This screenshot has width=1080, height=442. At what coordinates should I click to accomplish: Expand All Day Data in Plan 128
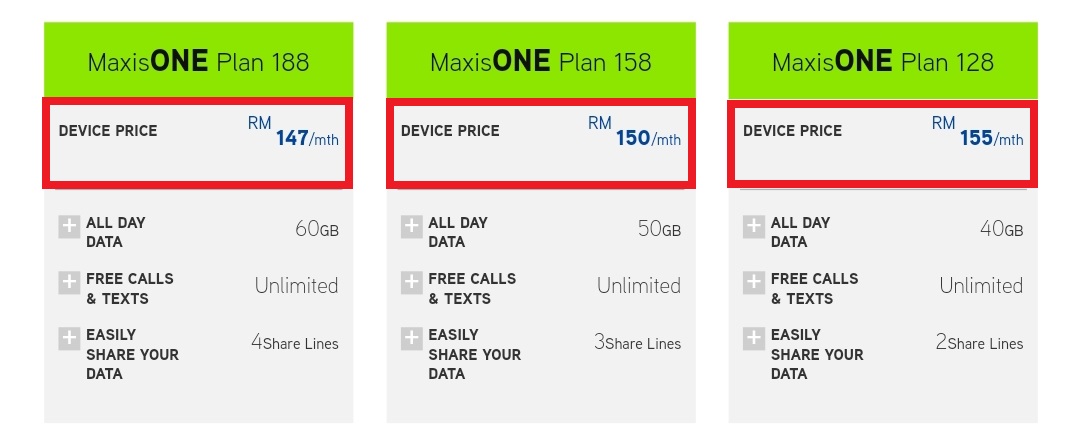tap(753, 227)
